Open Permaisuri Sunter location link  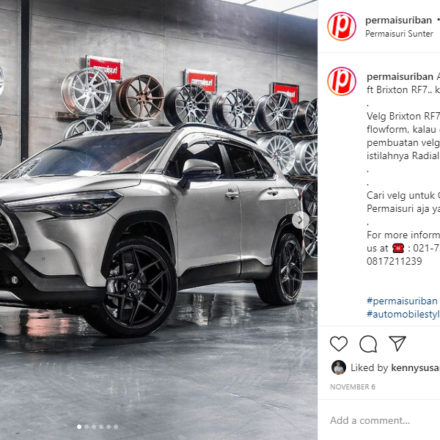point(399,34)
